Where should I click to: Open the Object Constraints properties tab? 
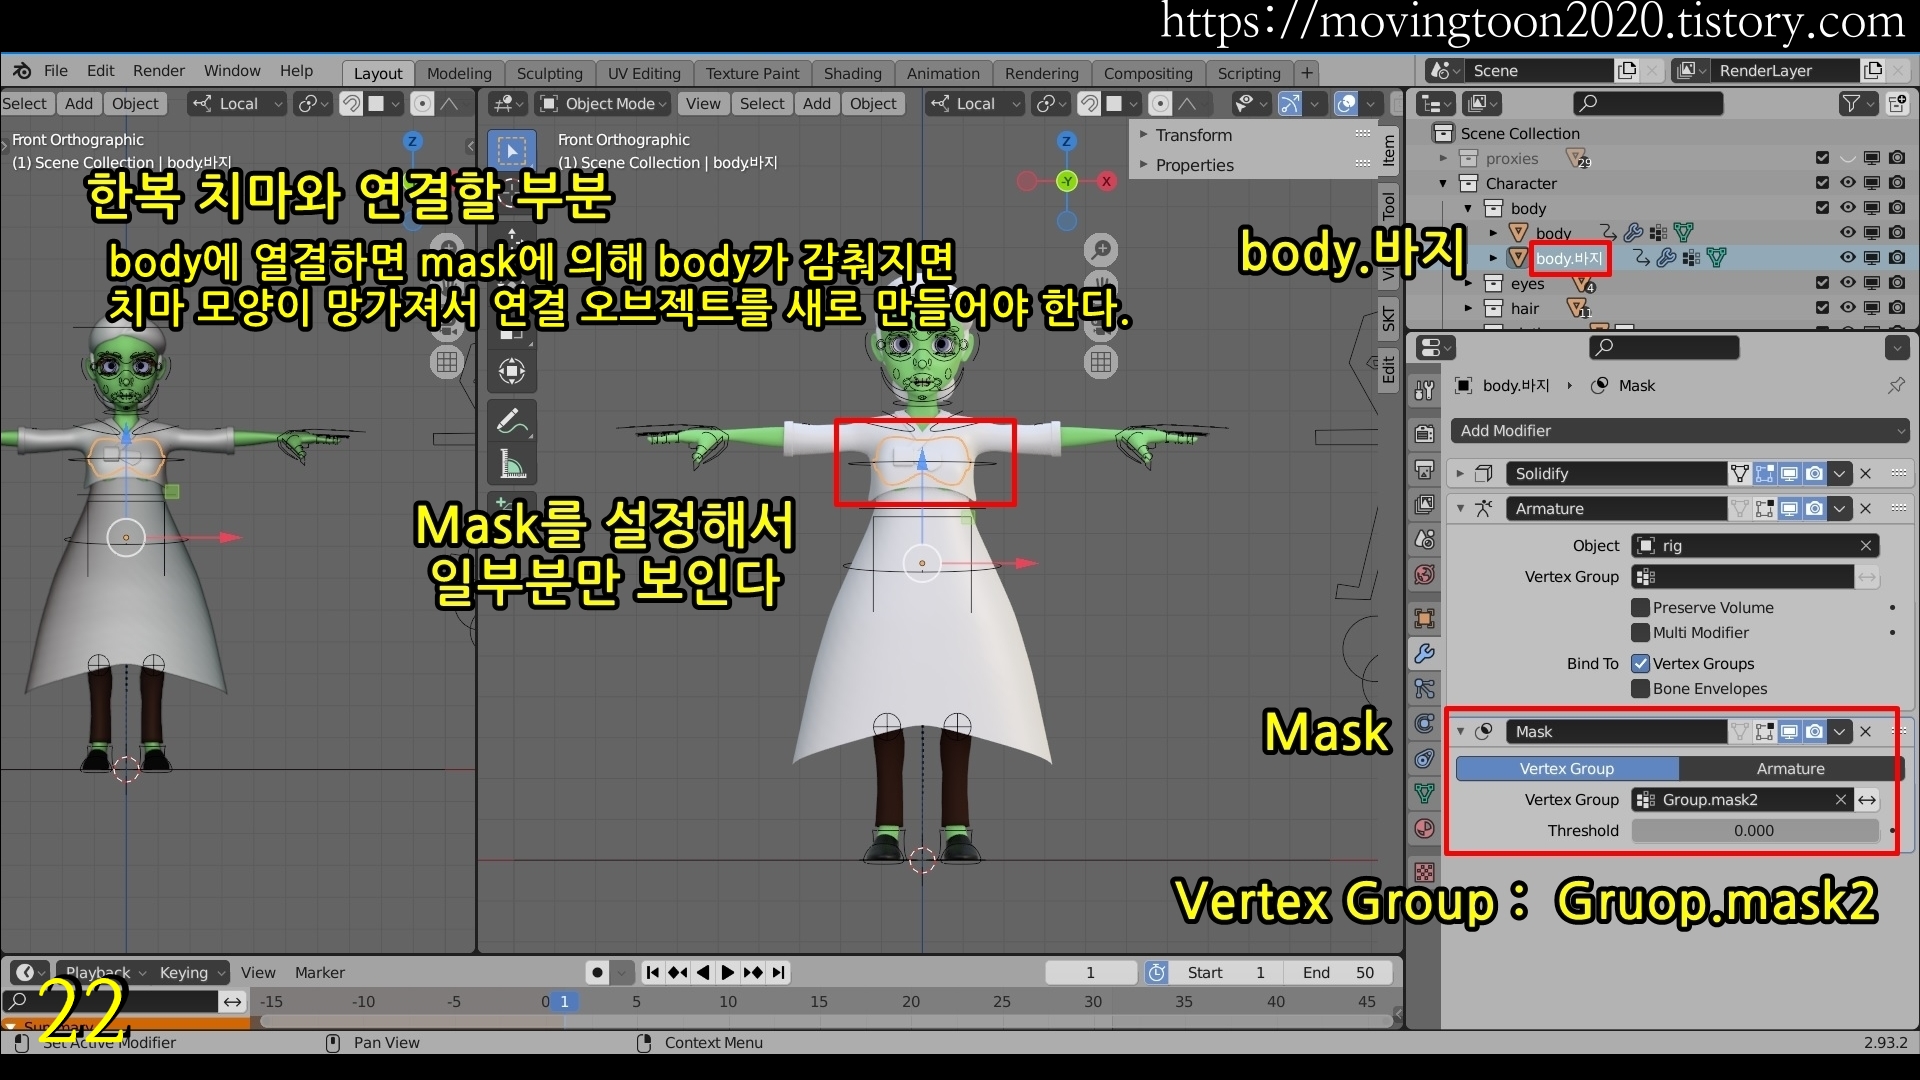tap(1425, 759)
